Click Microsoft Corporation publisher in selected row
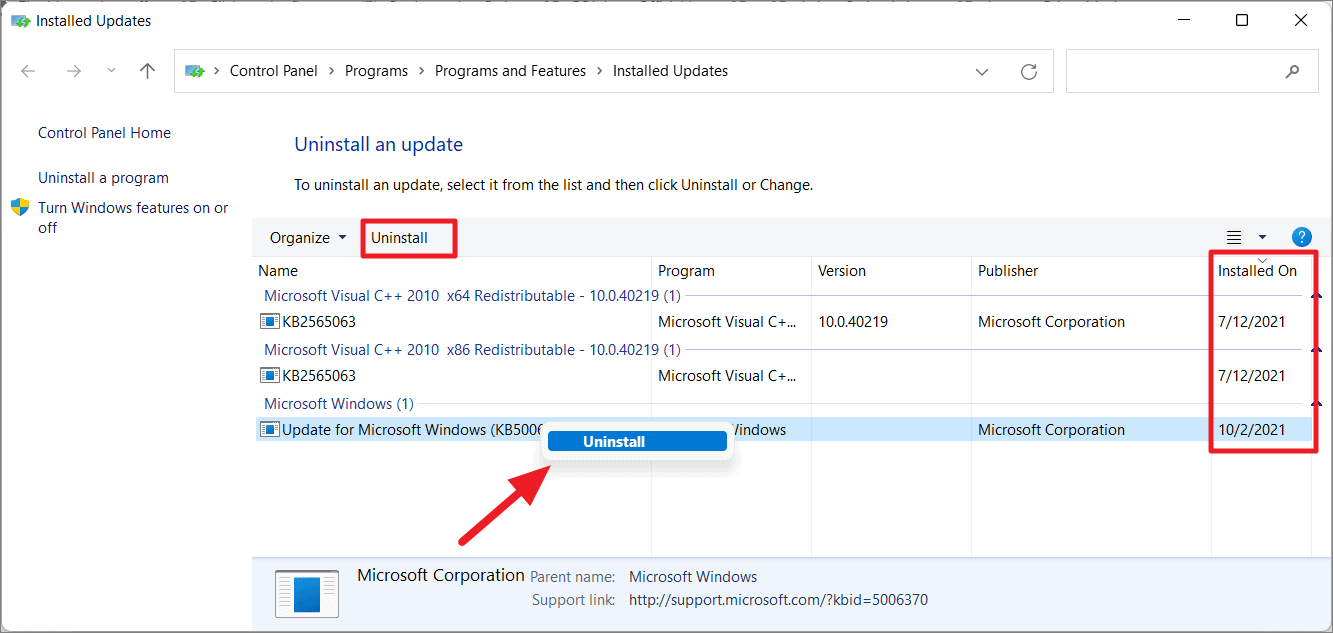1333x633 pixels. pos(1051,430)
